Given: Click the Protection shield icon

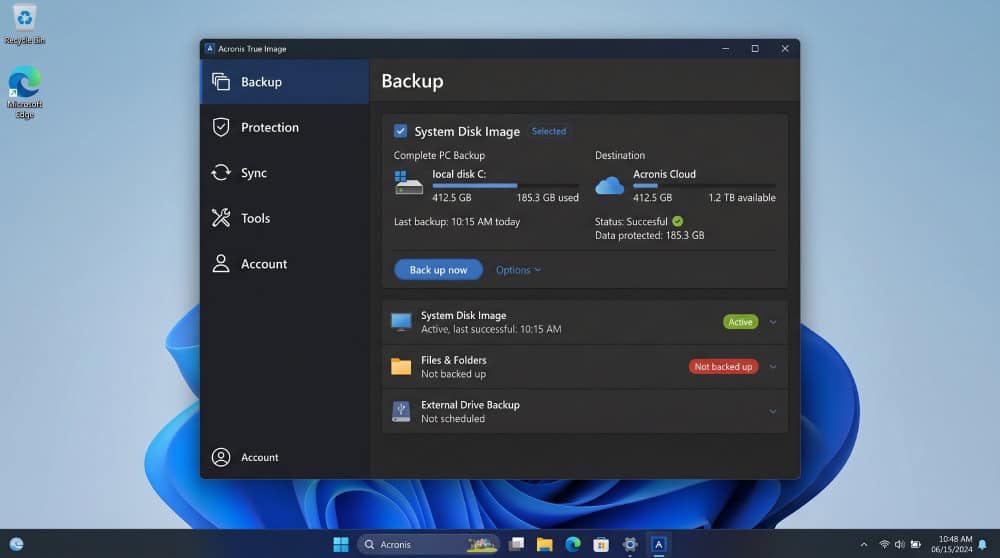Looking at the screenshot, I should [x=221, y=127].
